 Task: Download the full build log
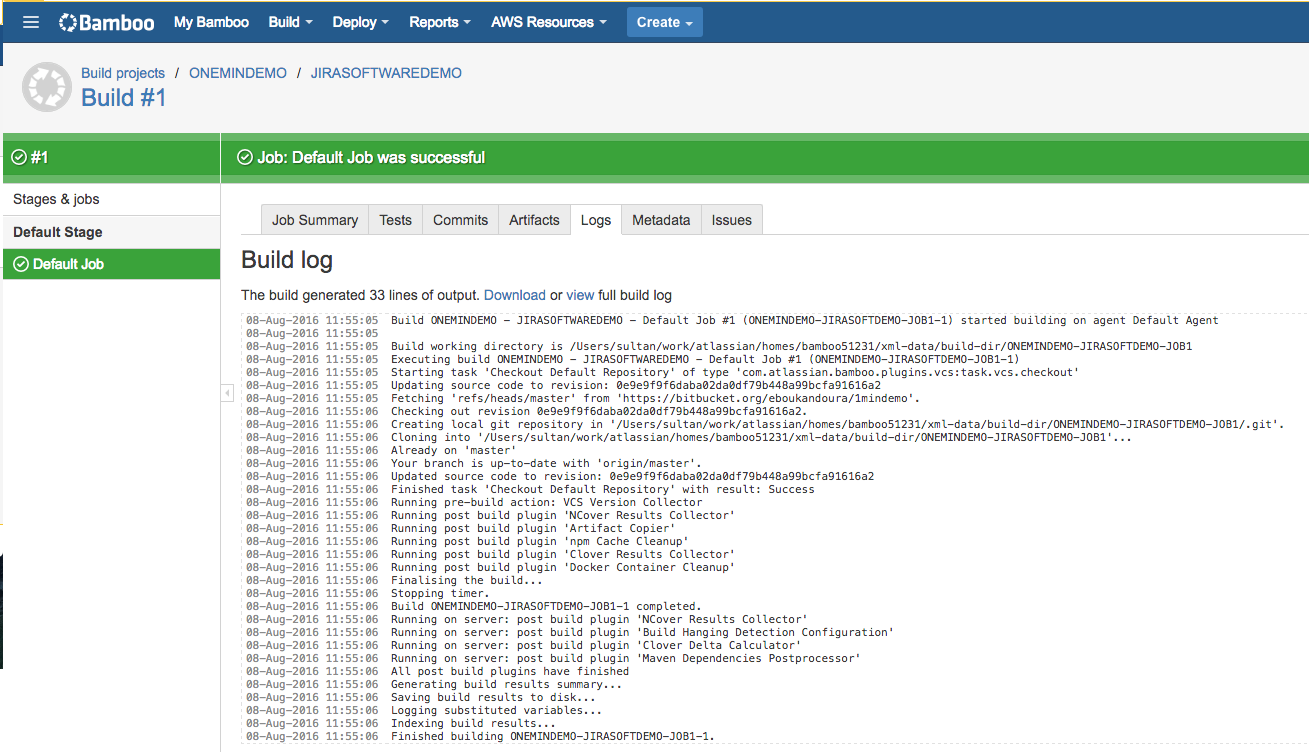(x=515, y=295)
